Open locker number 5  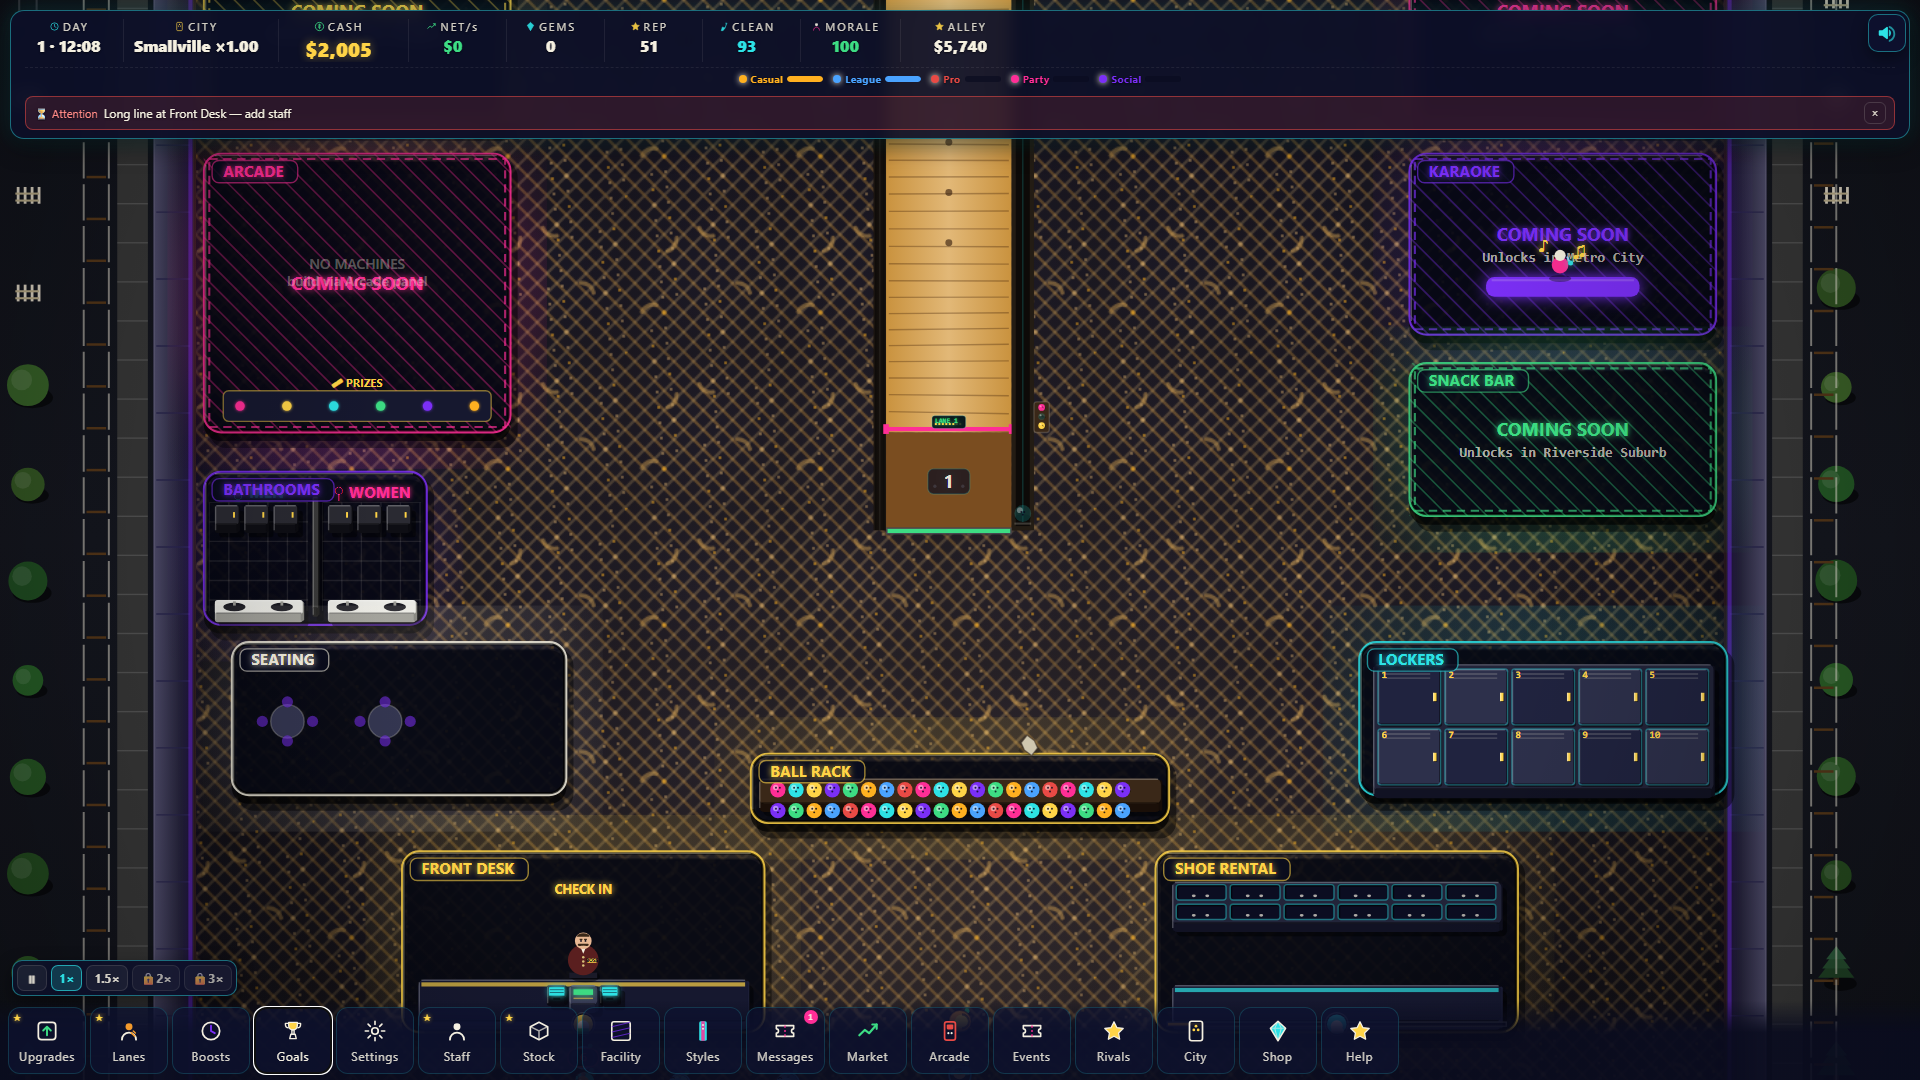pyautogui.click(x=1677, y=697)
